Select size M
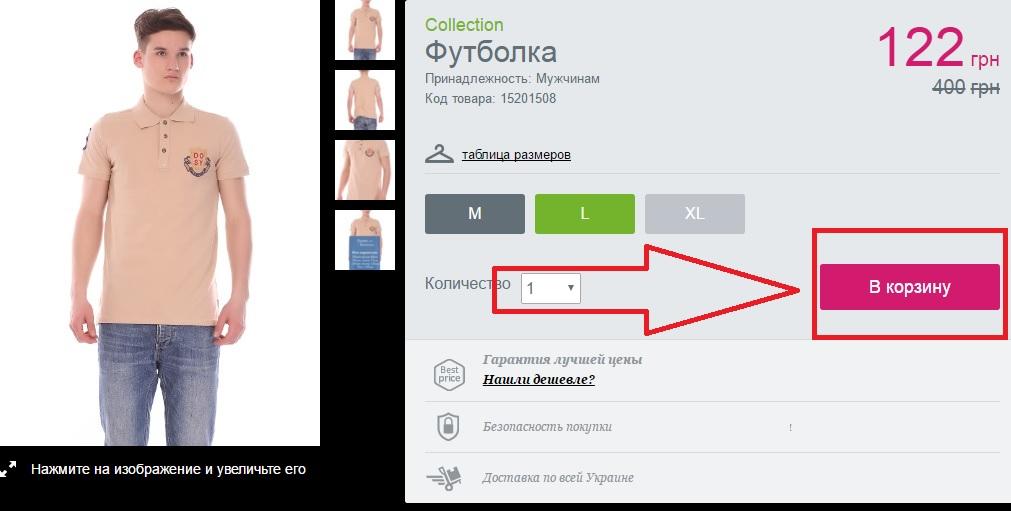 pos(475,214)
